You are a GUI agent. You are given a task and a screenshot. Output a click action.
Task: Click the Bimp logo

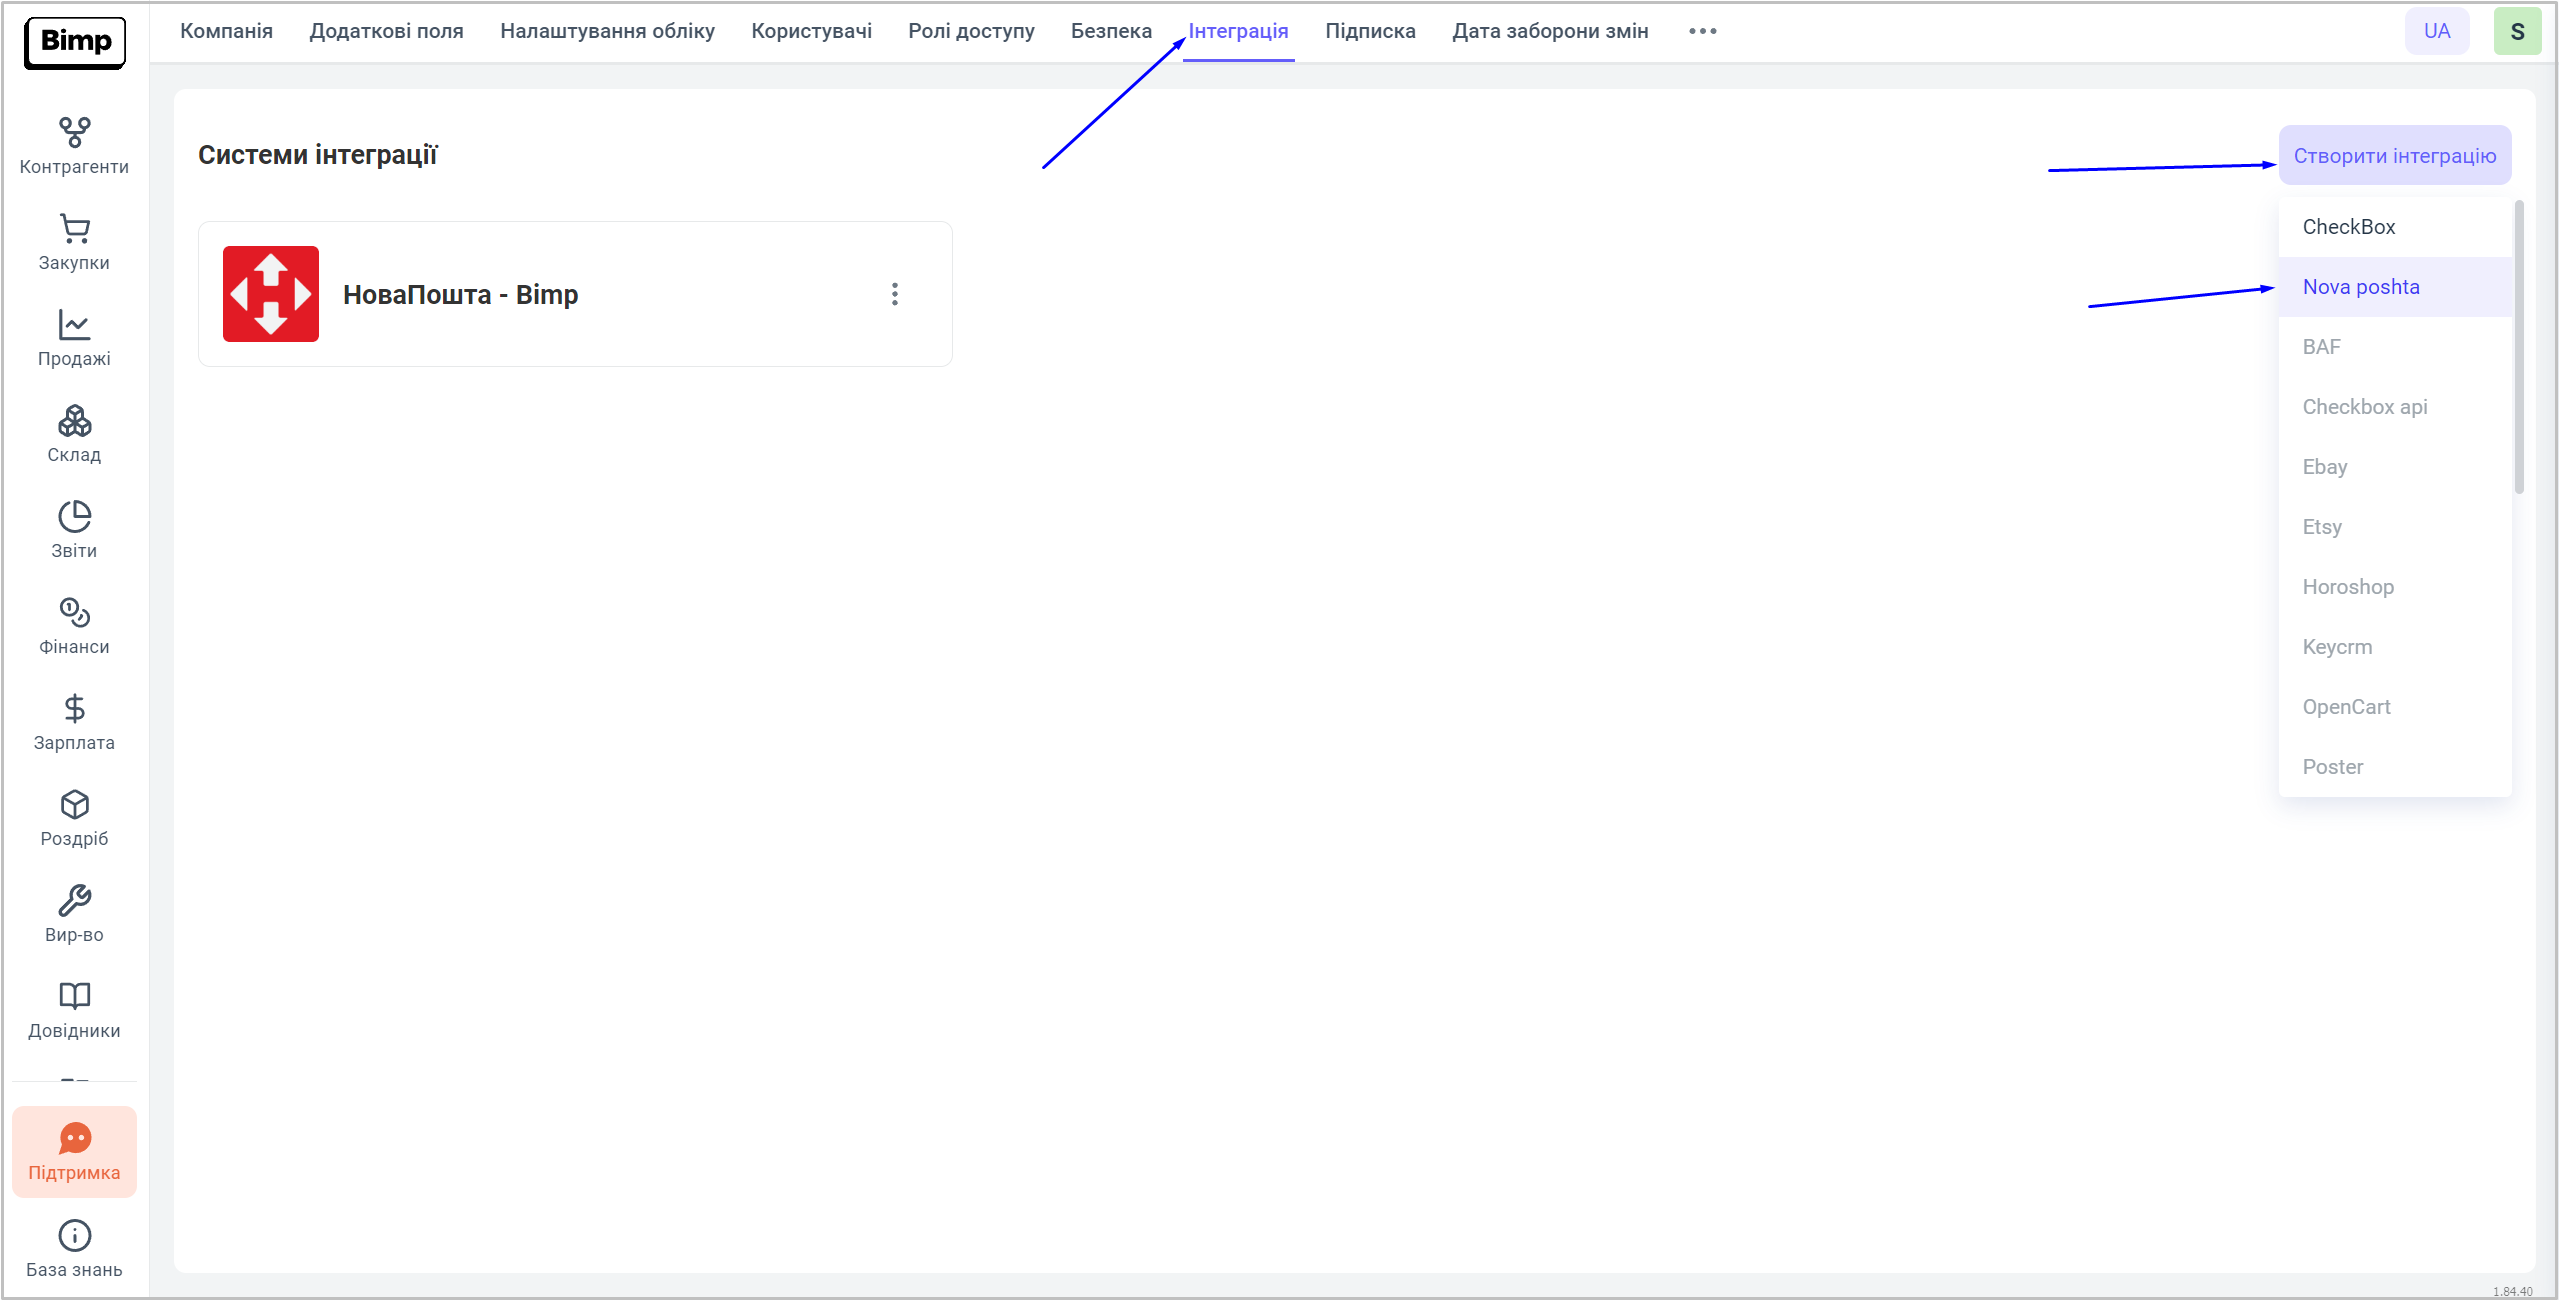tap(75, 42)
